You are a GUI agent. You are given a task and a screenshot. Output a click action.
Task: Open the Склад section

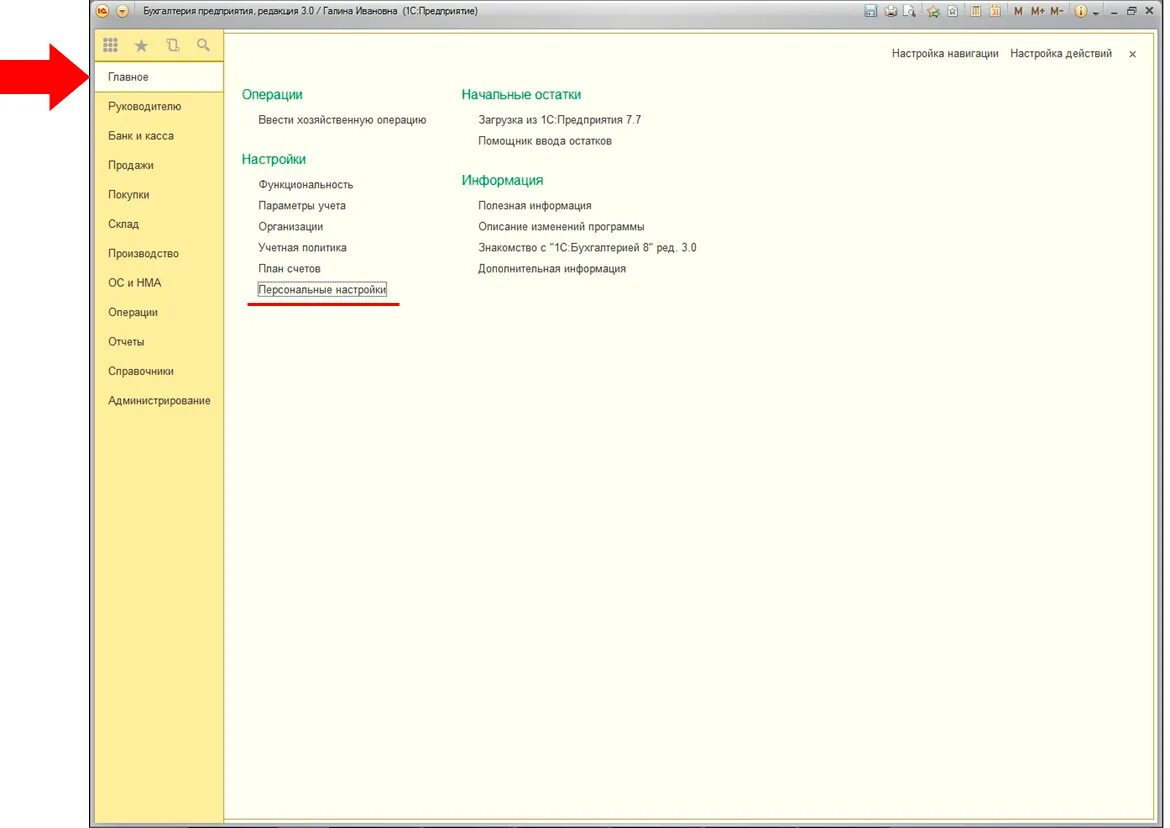(x=159, y=224)
